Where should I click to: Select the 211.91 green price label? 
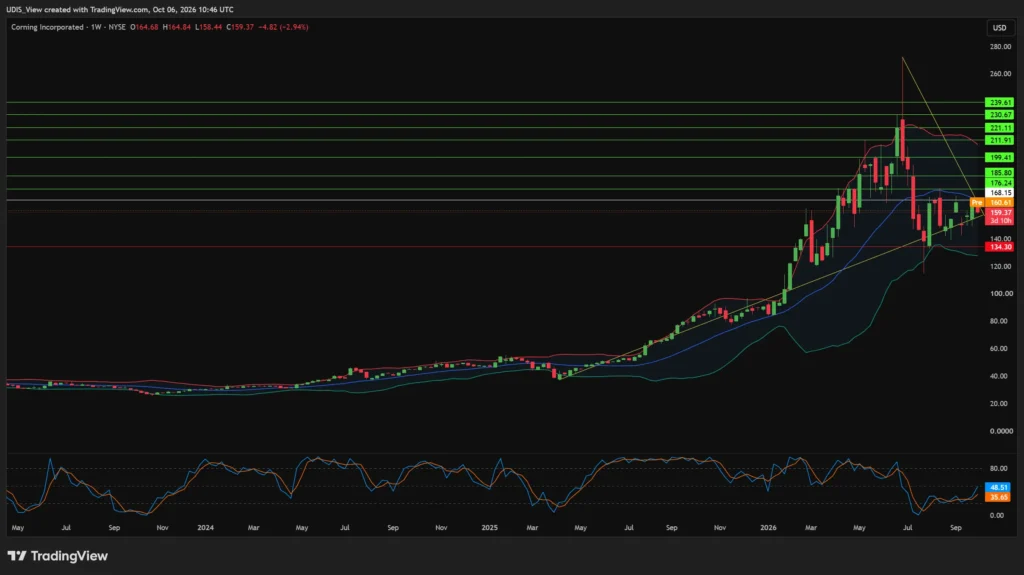(x=999, y=140)
